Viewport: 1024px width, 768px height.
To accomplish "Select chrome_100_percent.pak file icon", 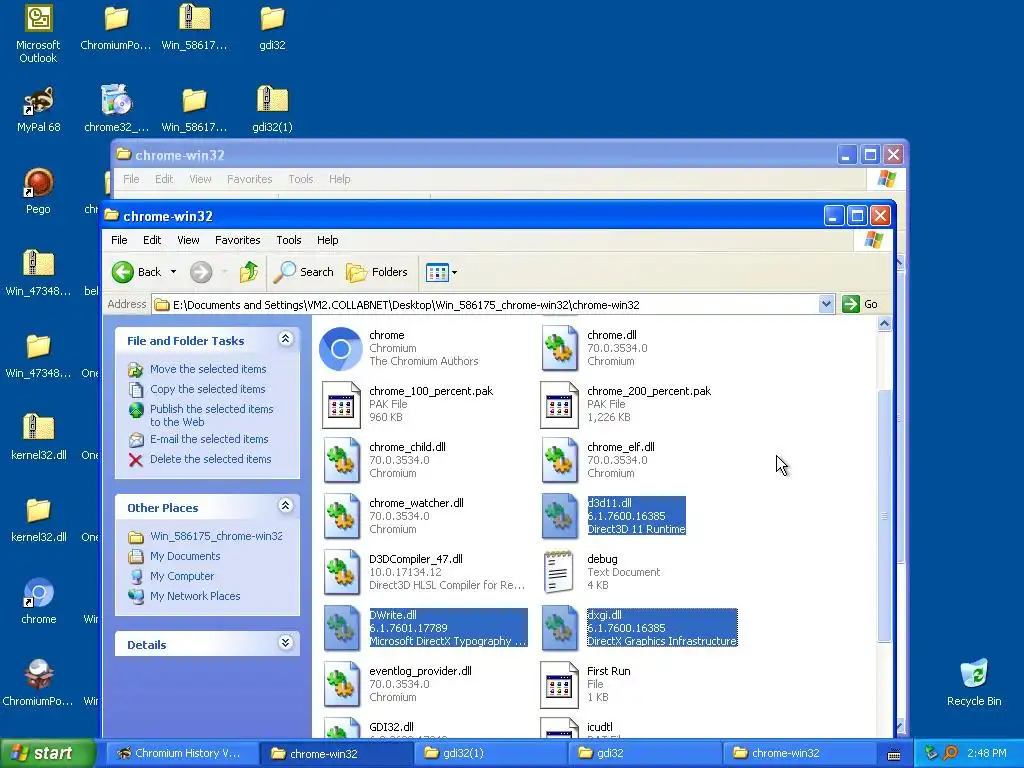I will click(x=341, y=405).
